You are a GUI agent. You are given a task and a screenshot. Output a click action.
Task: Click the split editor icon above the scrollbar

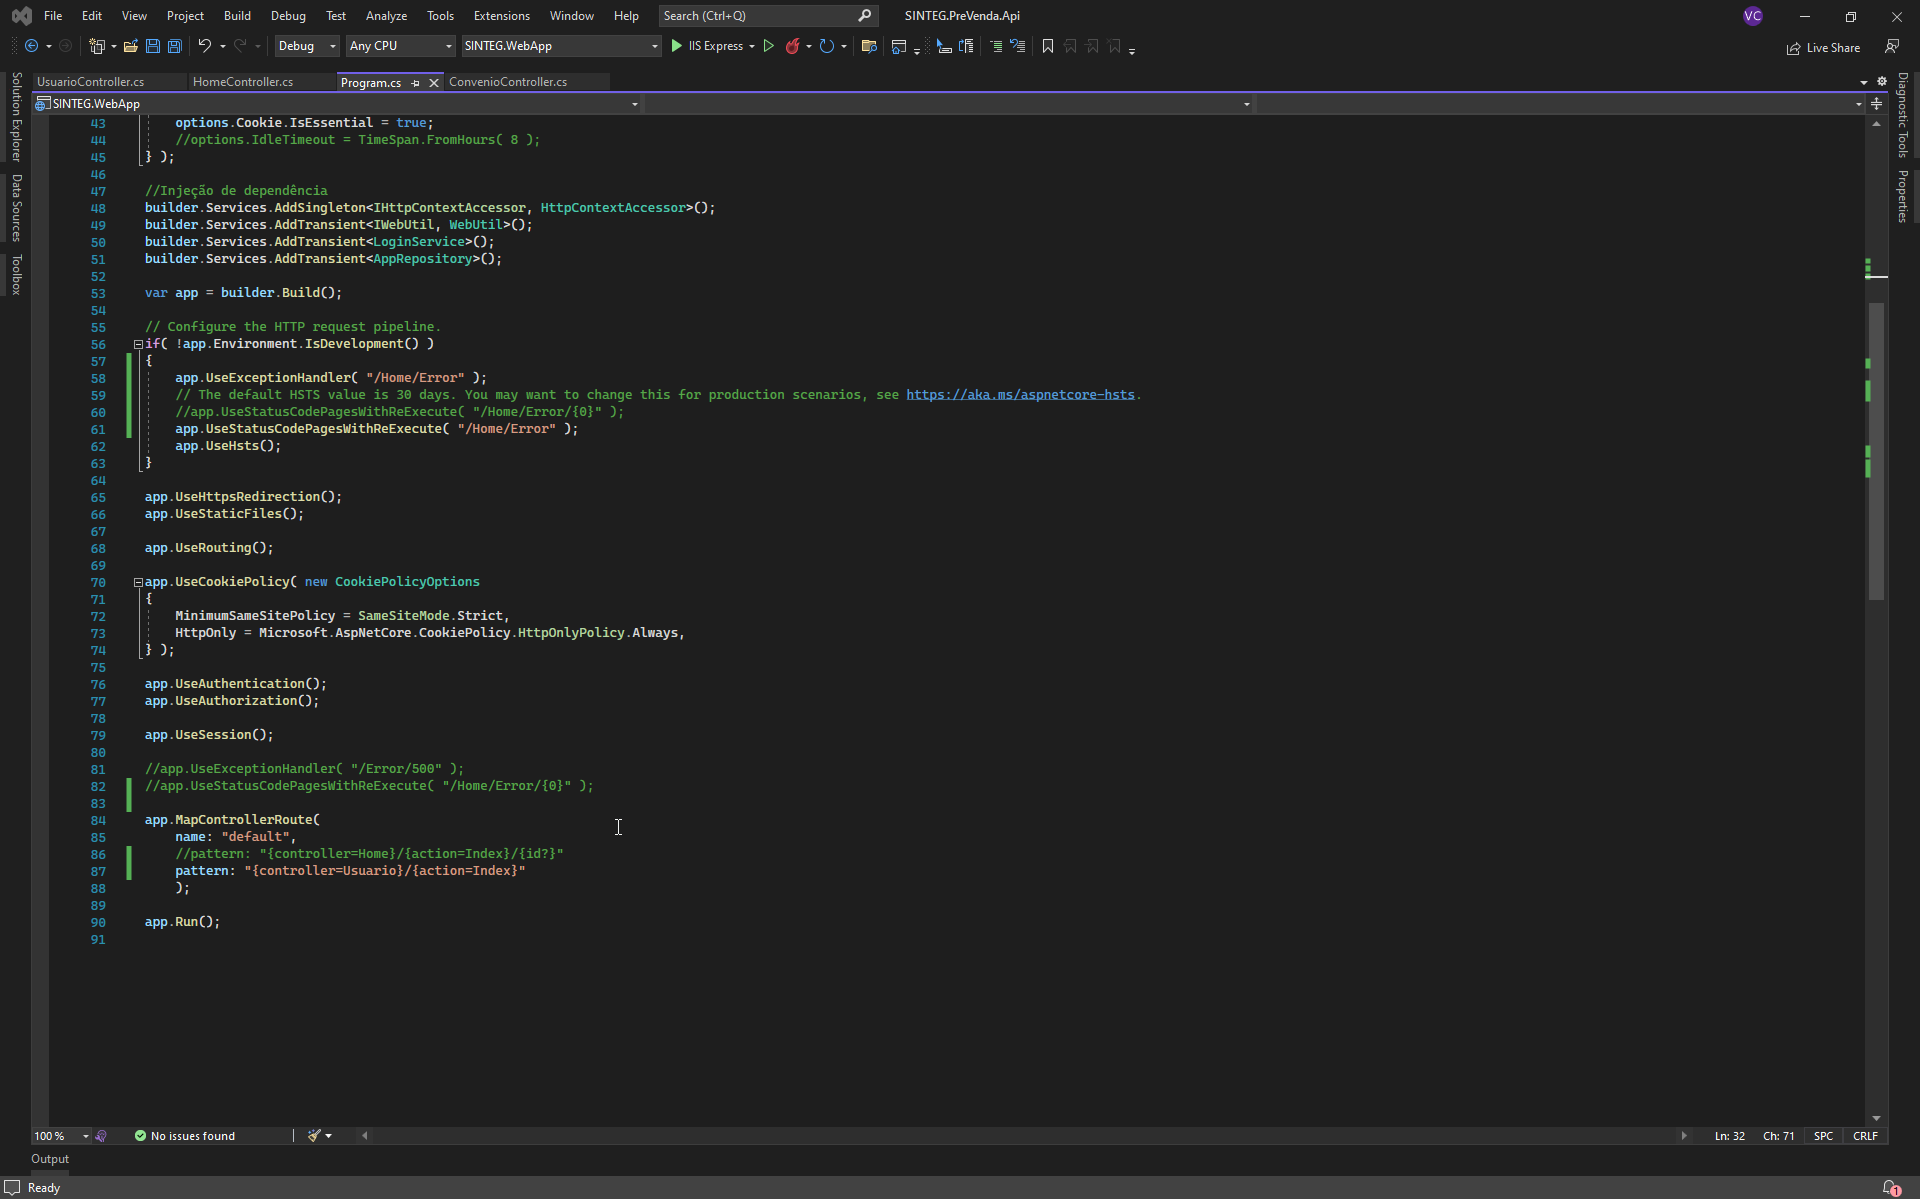[x=1876, y=104]
